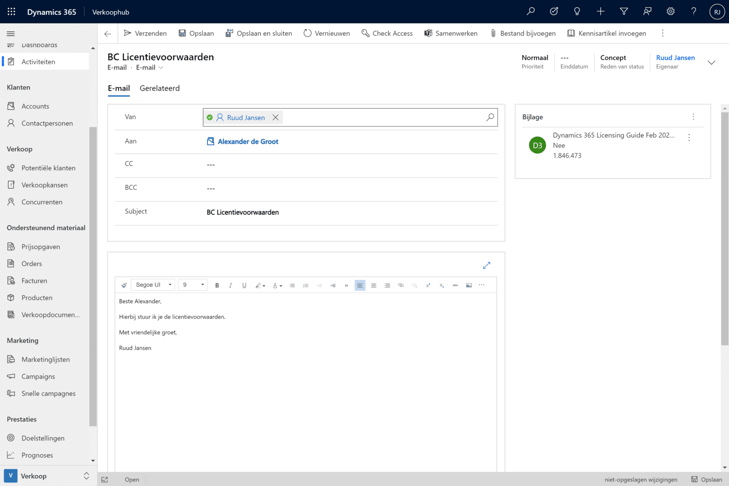
Task: Click the form vertical scrollbar
Action: point(724,228)
